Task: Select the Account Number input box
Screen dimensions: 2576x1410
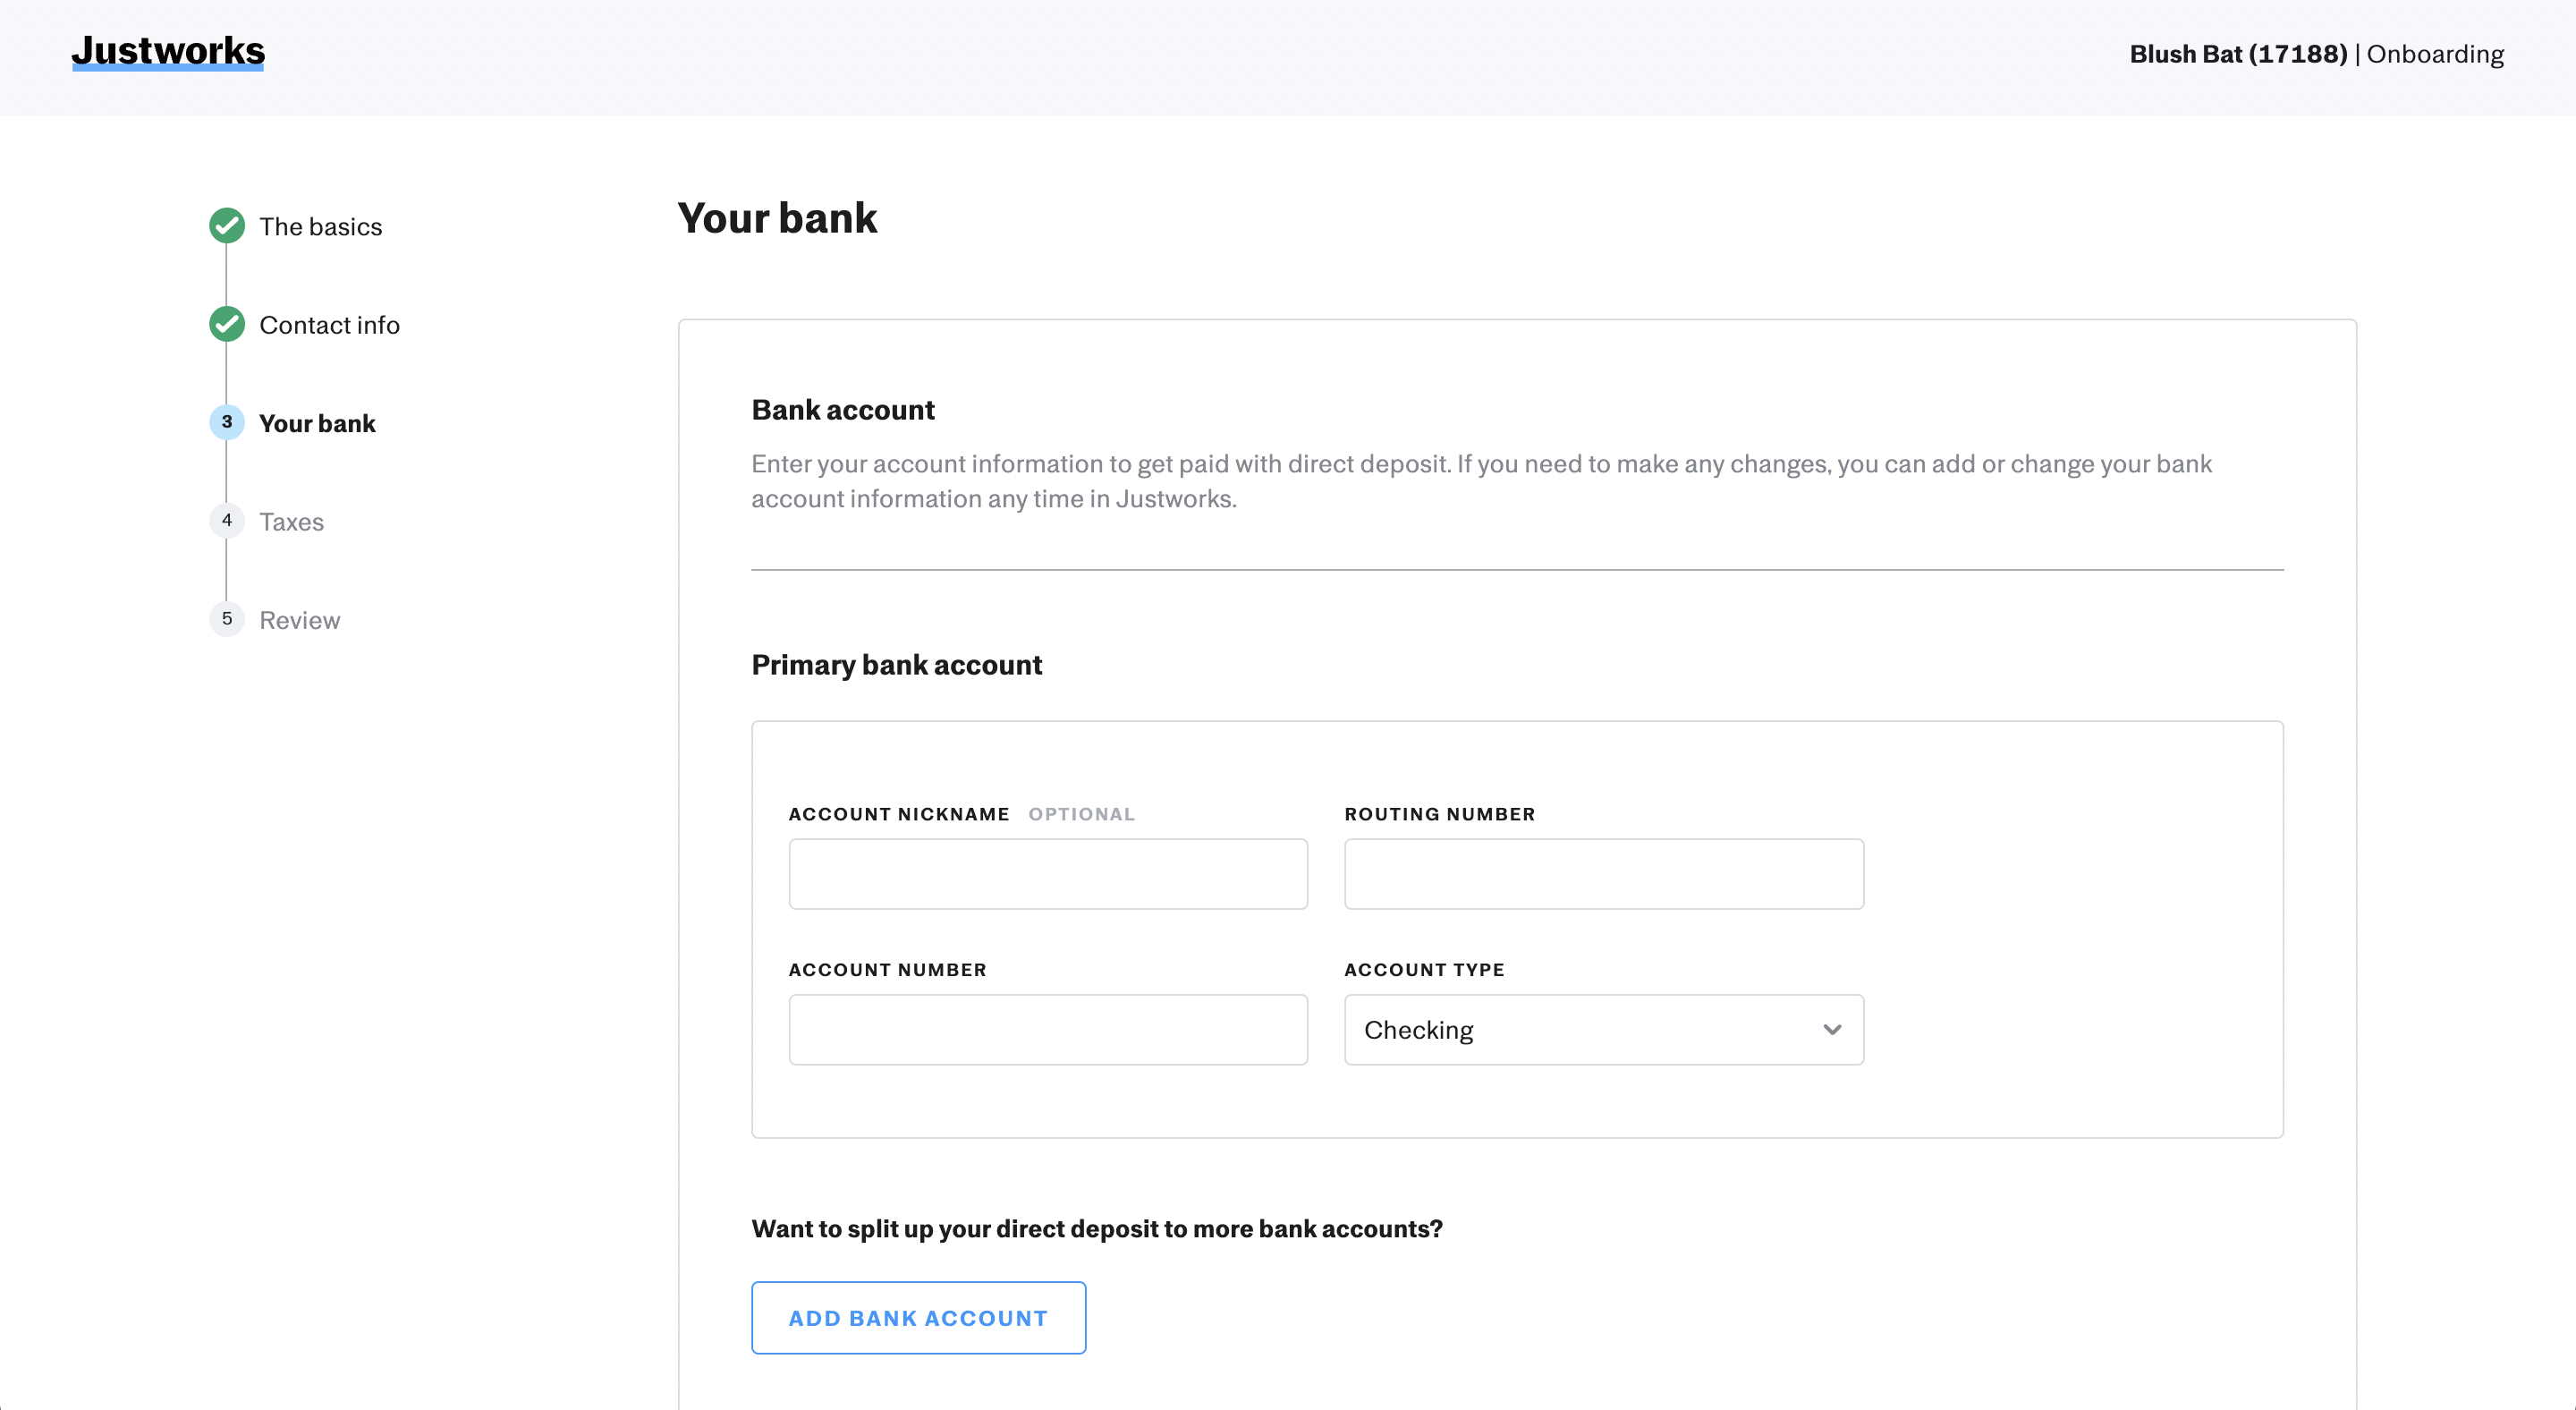Action: (1047, 1030)
